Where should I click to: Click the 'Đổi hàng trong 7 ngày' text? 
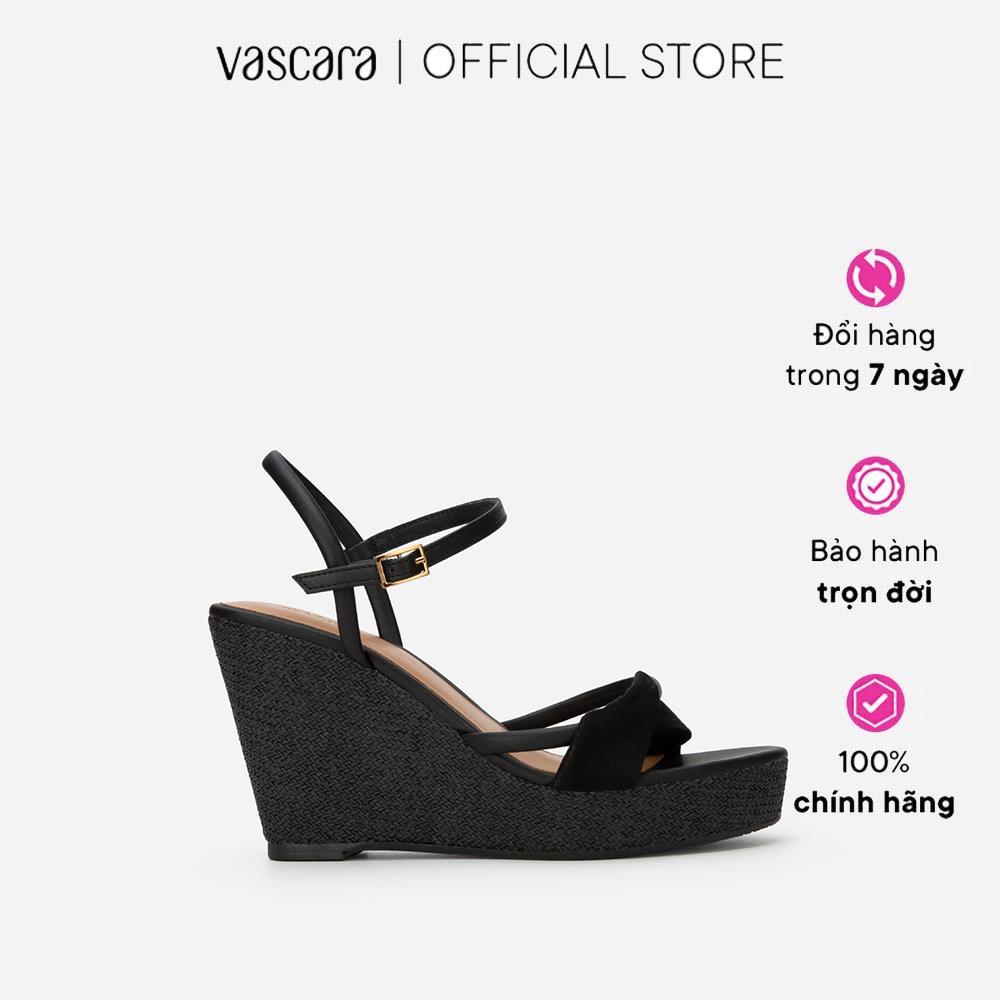point(874,355)
